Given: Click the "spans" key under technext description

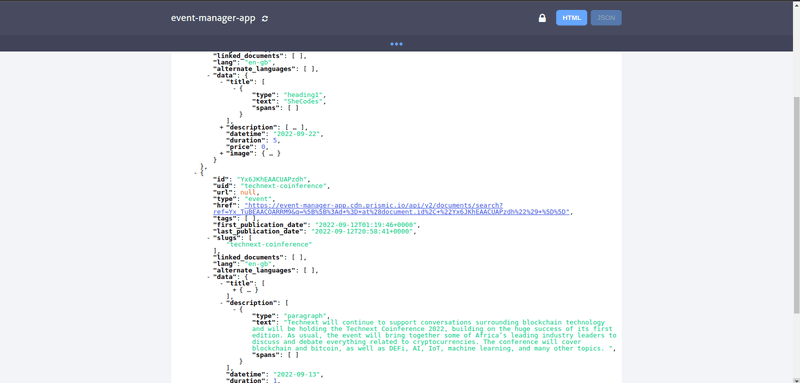Looking at the screenshot, I should click(x=267, y=355).
